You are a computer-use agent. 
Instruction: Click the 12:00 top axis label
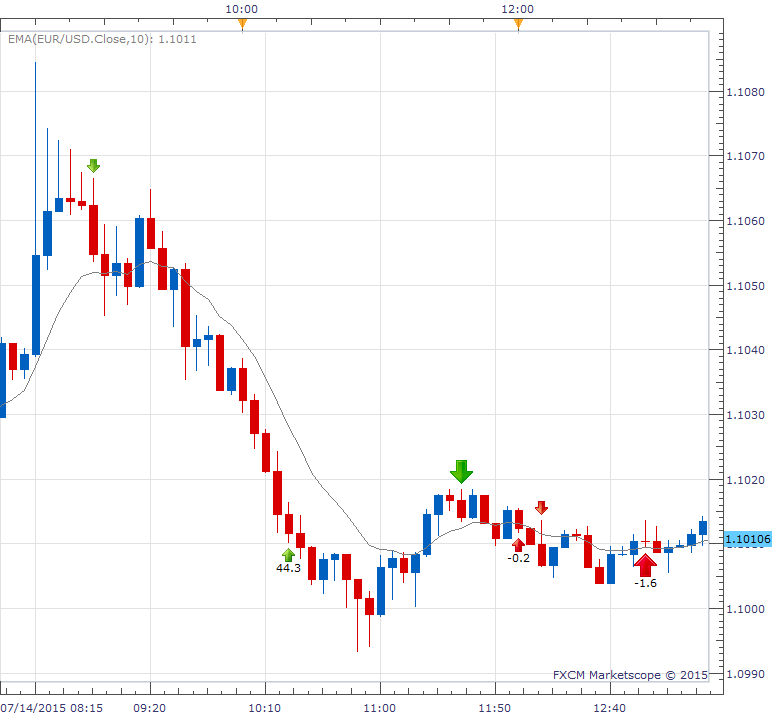pos(518,9)
